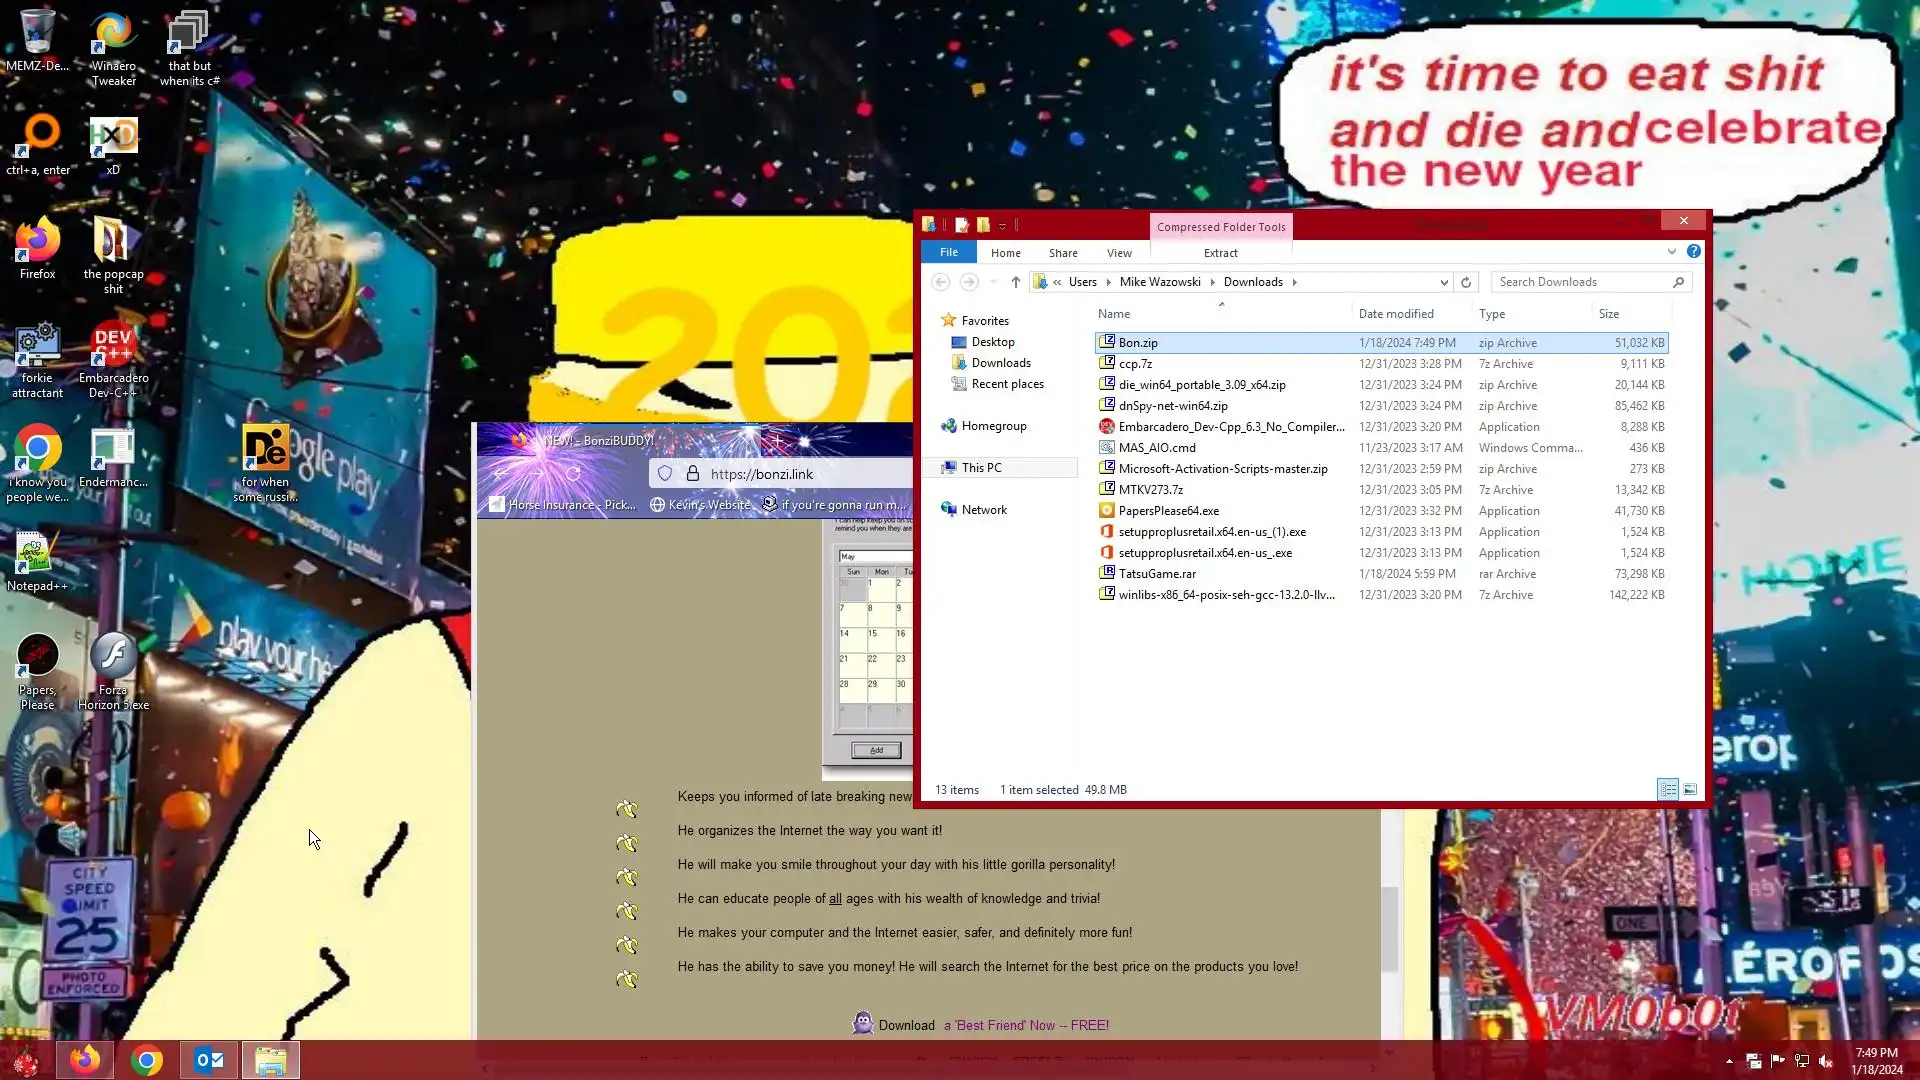Switch to large icons view

(1690, 790)
